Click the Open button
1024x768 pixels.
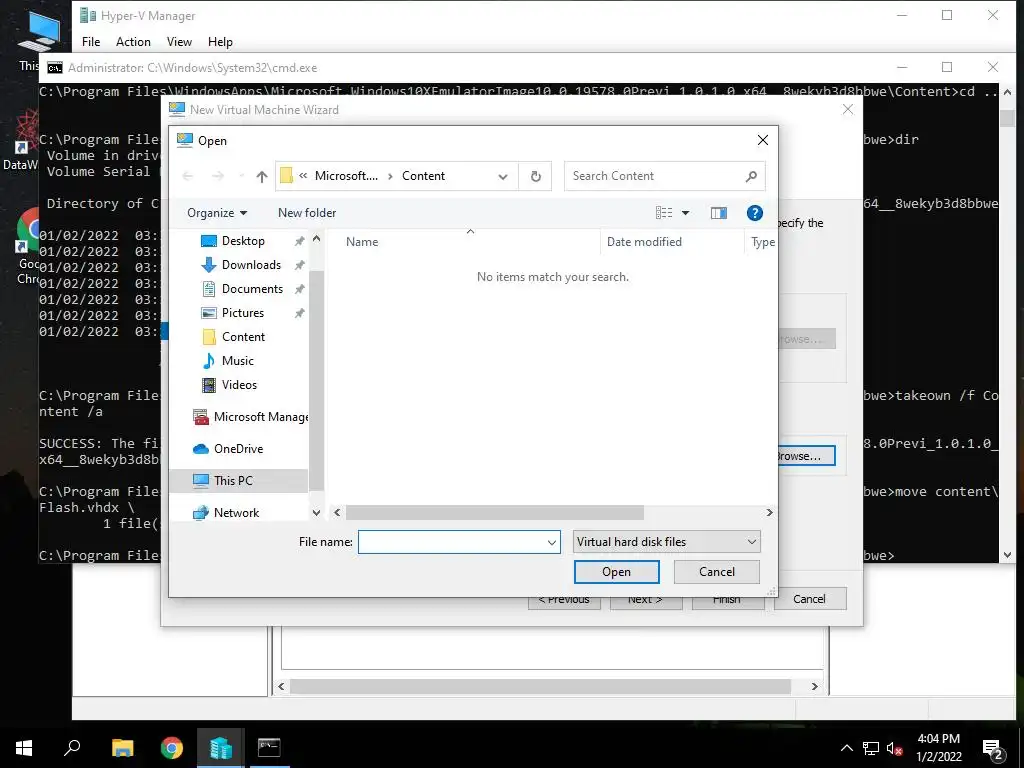coord(616,572)
